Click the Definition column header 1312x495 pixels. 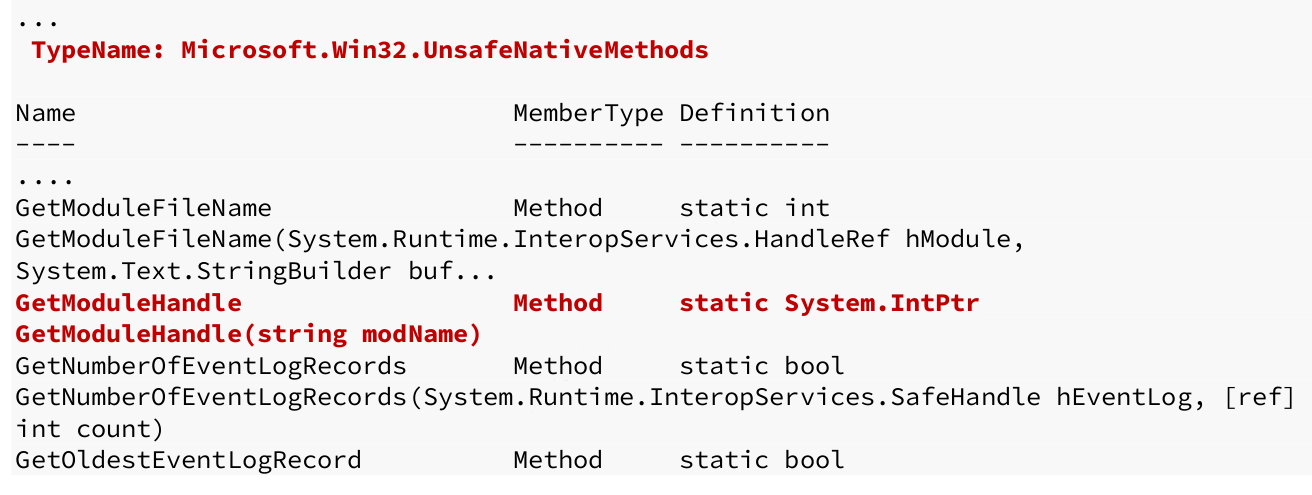tap(754, 113)
